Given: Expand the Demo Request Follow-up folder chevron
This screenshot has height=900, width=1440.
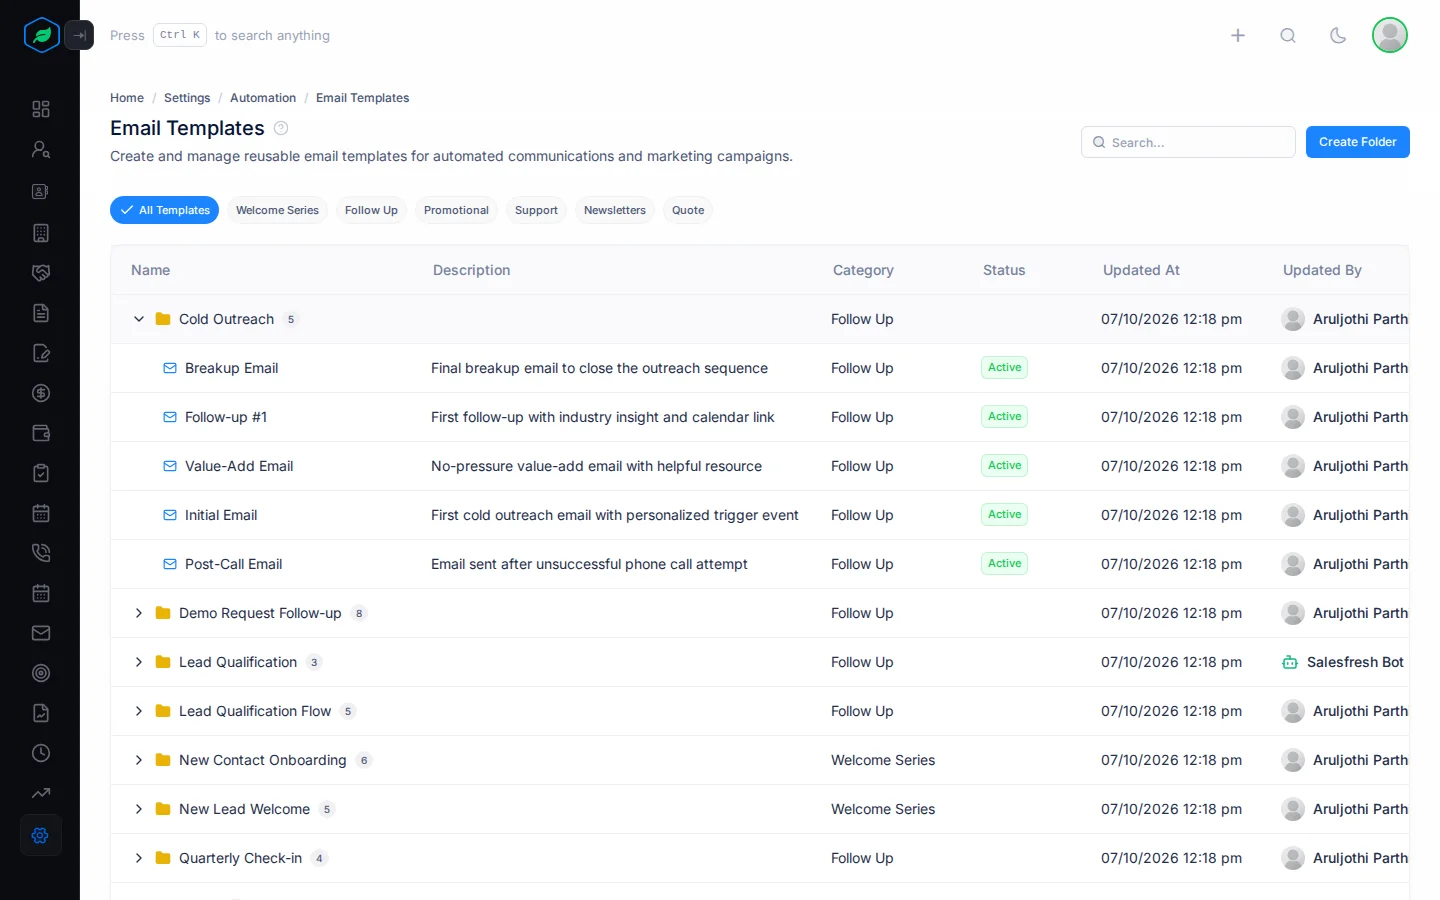Looking at the screenshot, I should (x=139, y=613).
